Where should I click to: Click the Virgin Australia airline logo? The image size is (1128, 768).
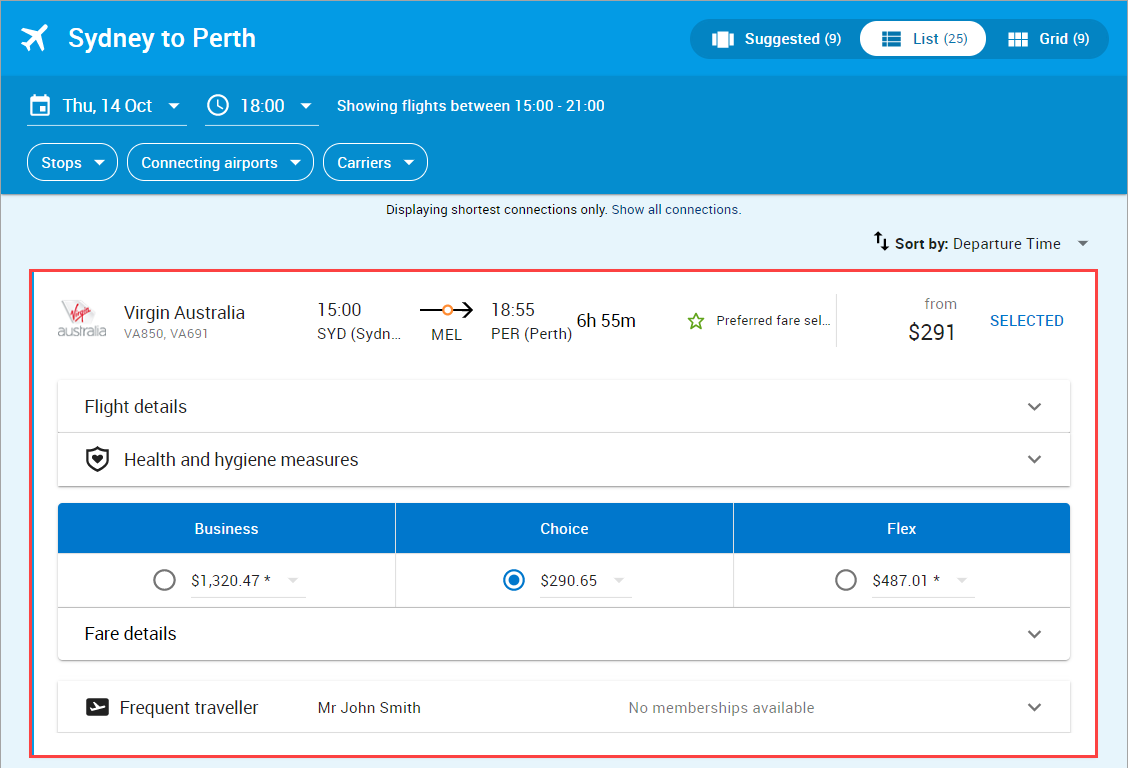point(82,320)
